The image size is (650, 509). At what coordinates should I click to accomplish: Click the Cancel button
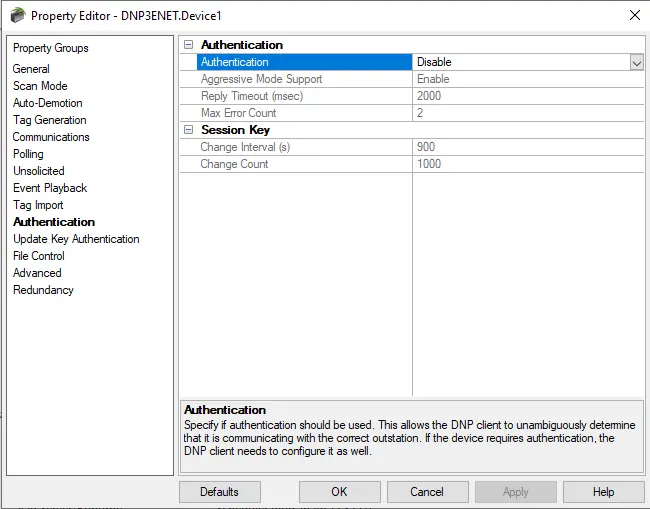(x=427, y=492)
